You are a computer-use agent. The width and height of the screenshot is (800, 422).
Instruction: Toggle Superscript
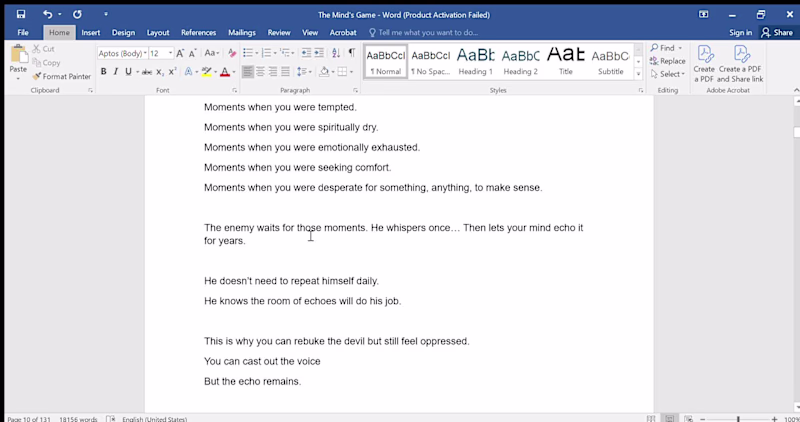172,71
